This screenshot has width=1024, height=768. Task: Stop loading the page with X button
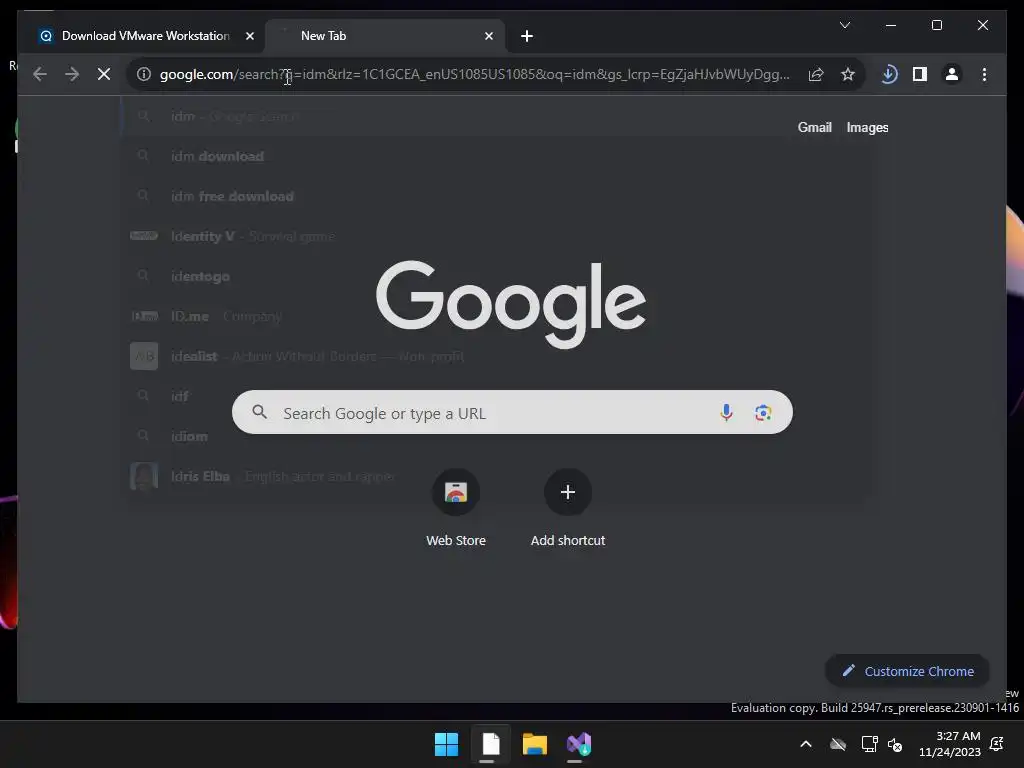104,74
